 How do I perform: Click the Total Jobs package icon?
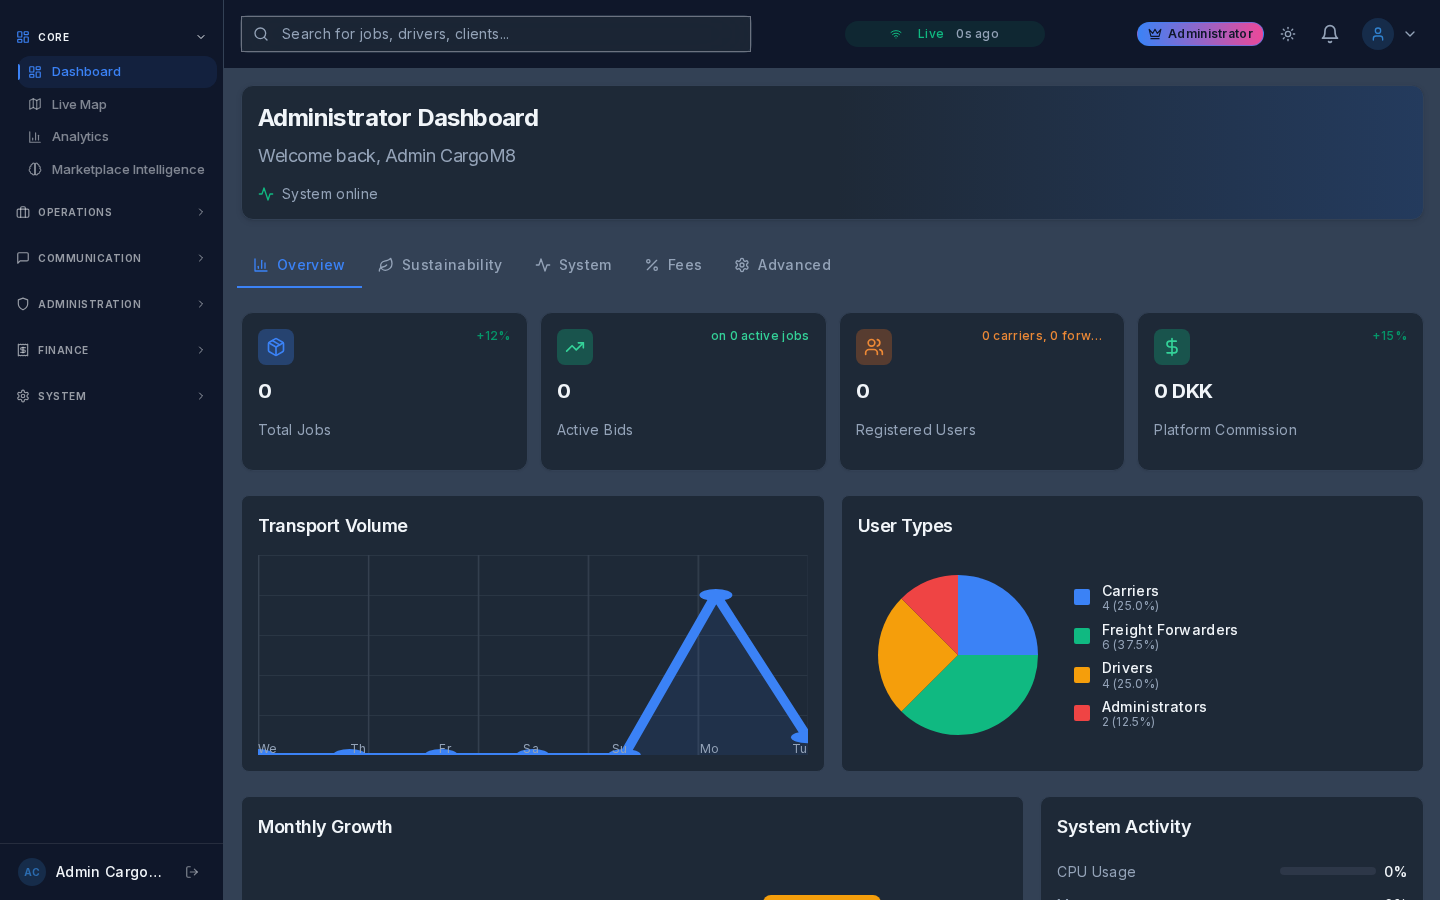pos(276,347)
